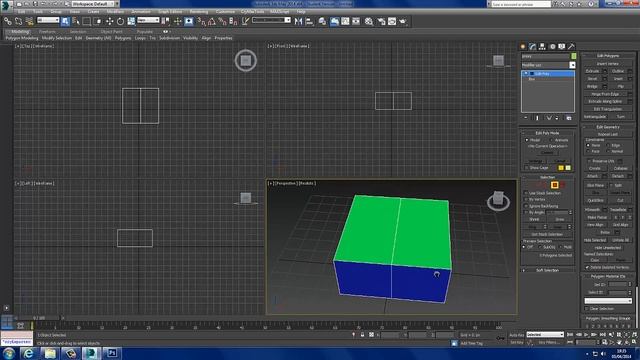Activate the Select Object tool
Image resolution: width=640 pixels, height=360 pixels.
(x=65, y=21)
